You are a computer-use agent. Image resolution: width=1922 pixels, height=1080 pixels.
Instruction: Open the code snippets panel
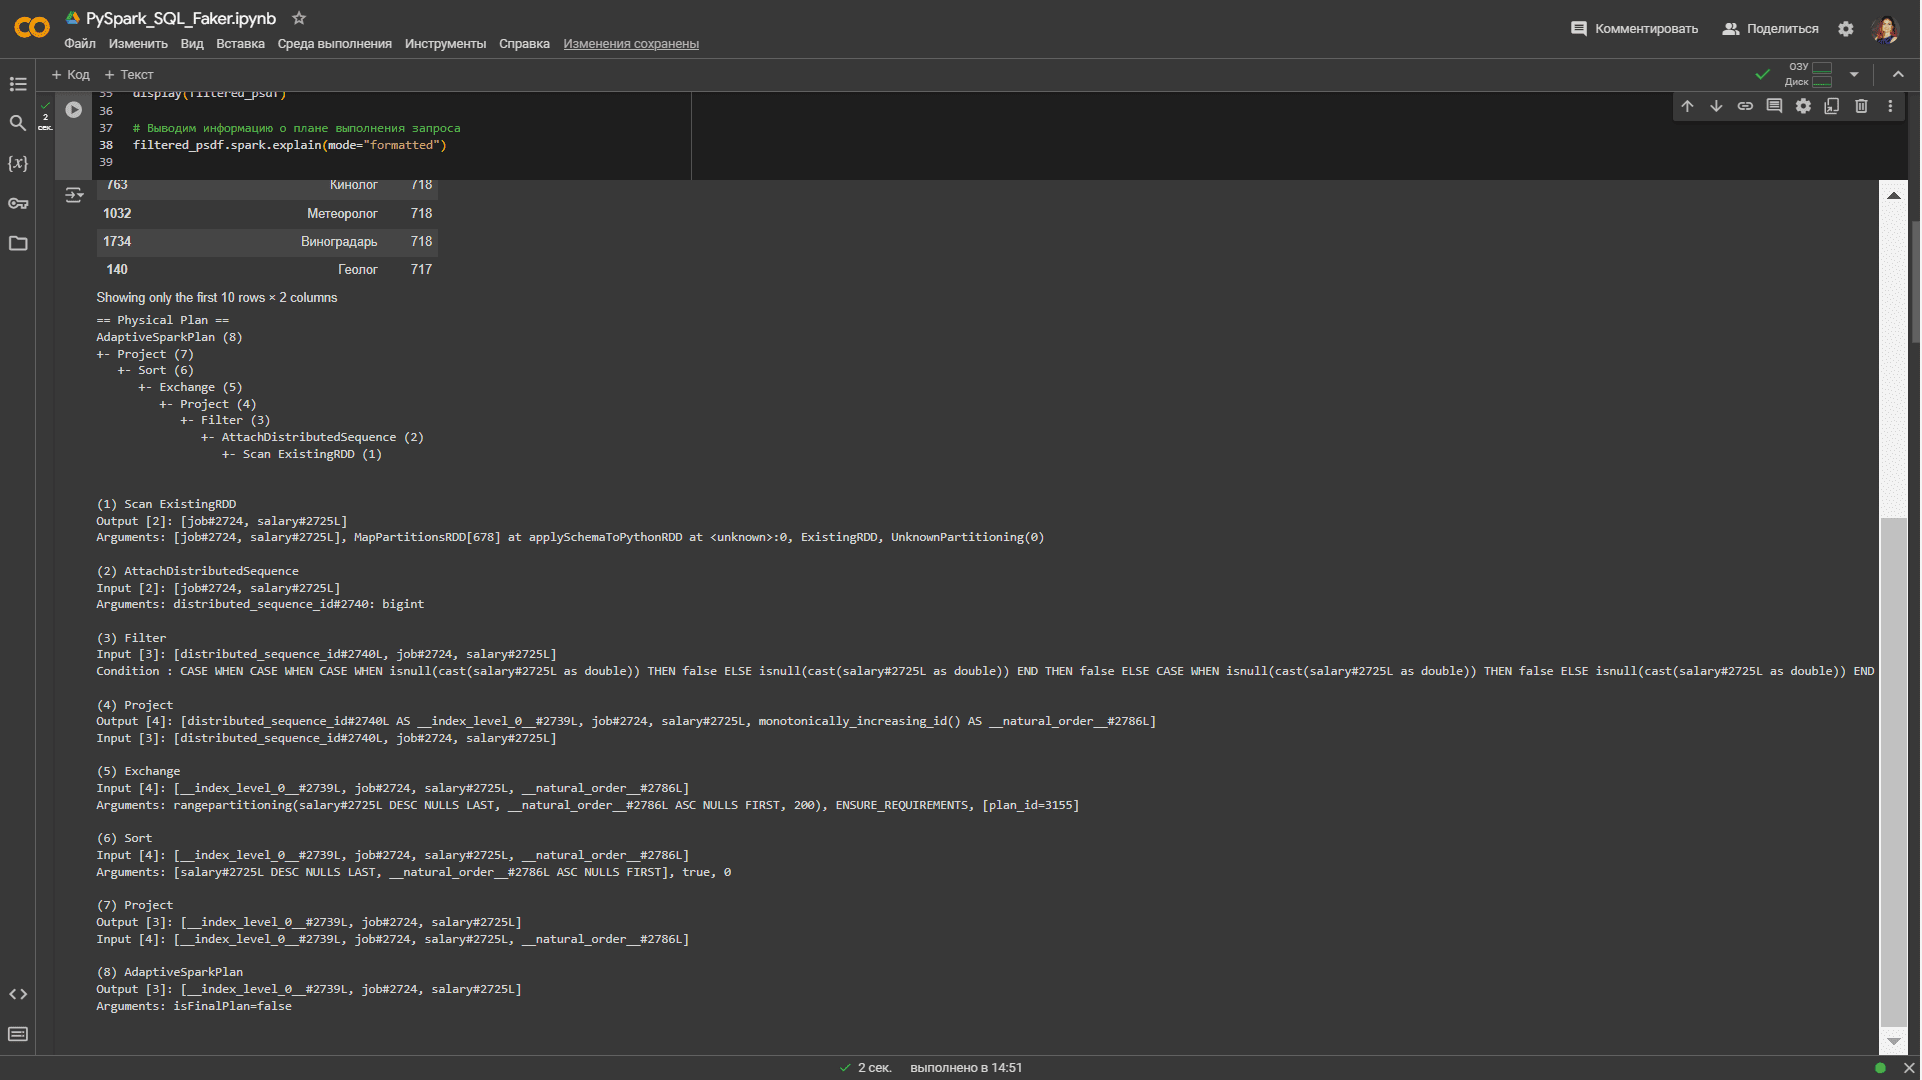click(18, 994)
